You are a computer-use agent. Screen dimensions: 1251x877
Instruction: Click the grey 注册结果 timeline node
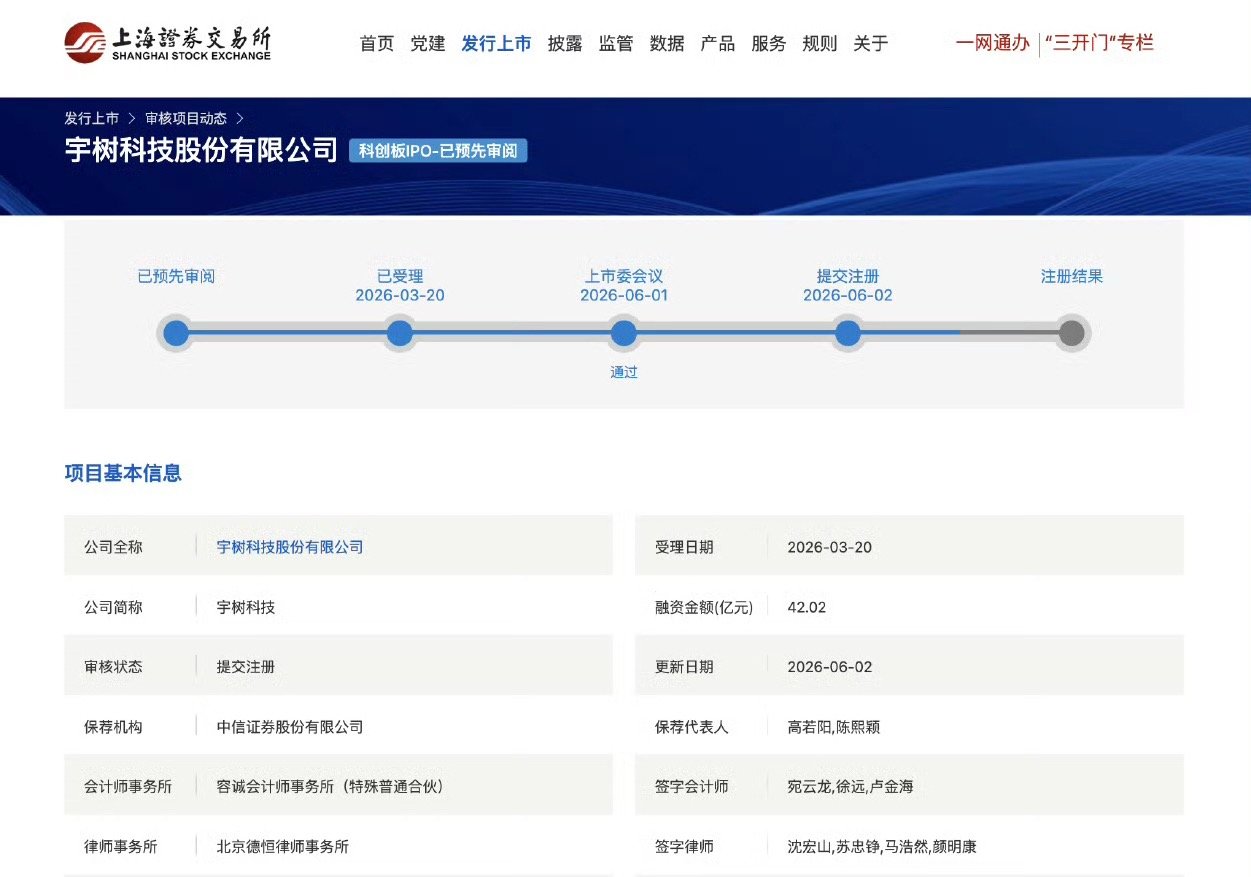click(1072, 333)
